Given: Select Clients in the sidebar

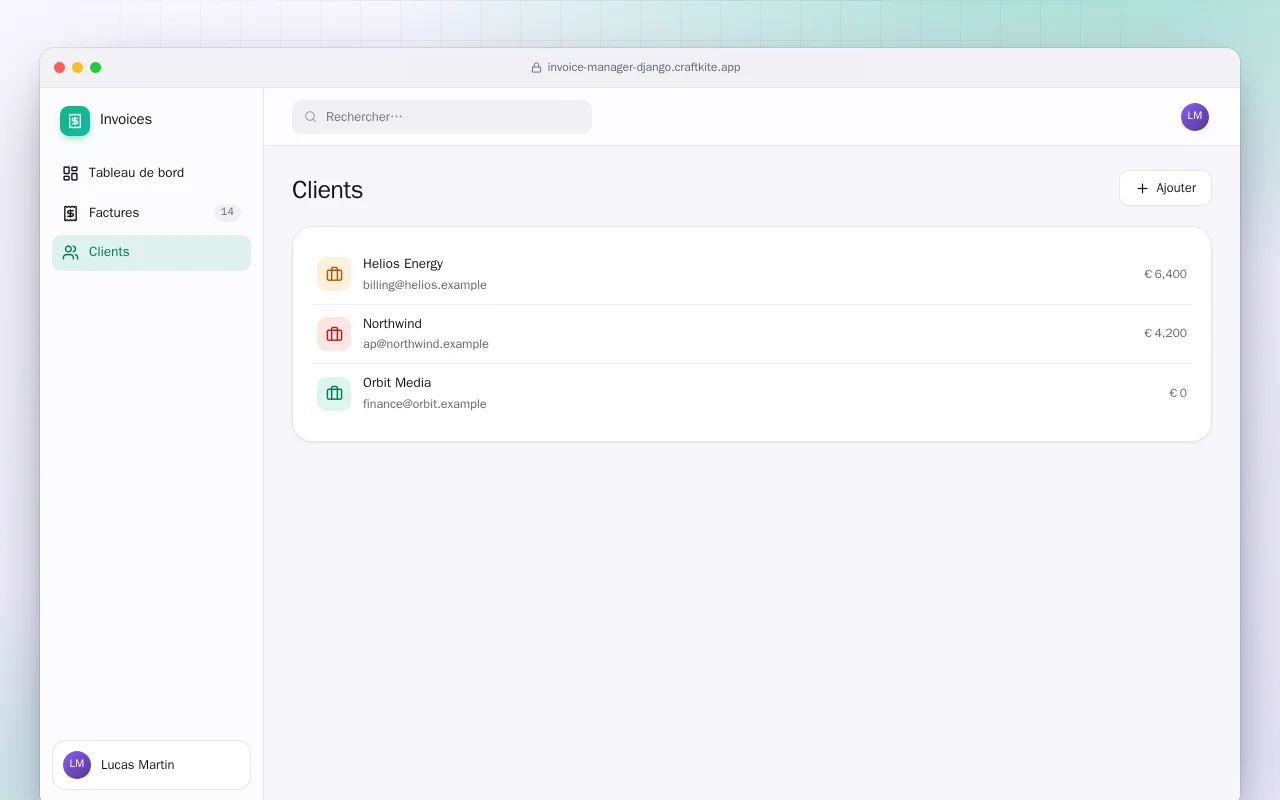Looking at the screenshot, I should point(151,252).
